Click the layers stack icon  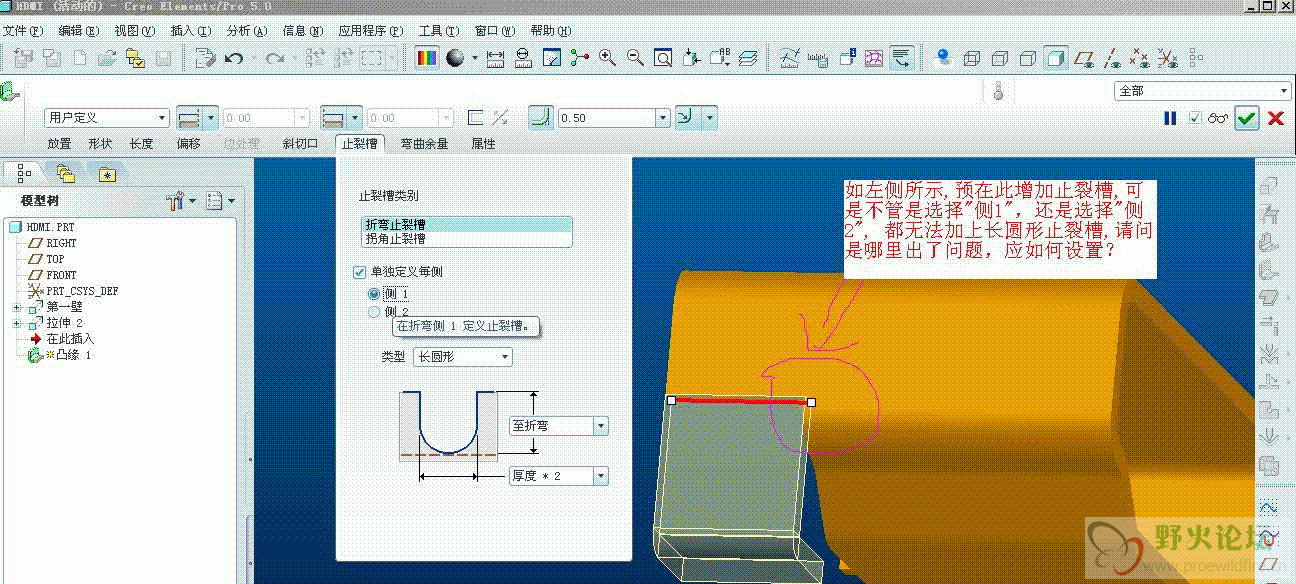pos(747,58)
